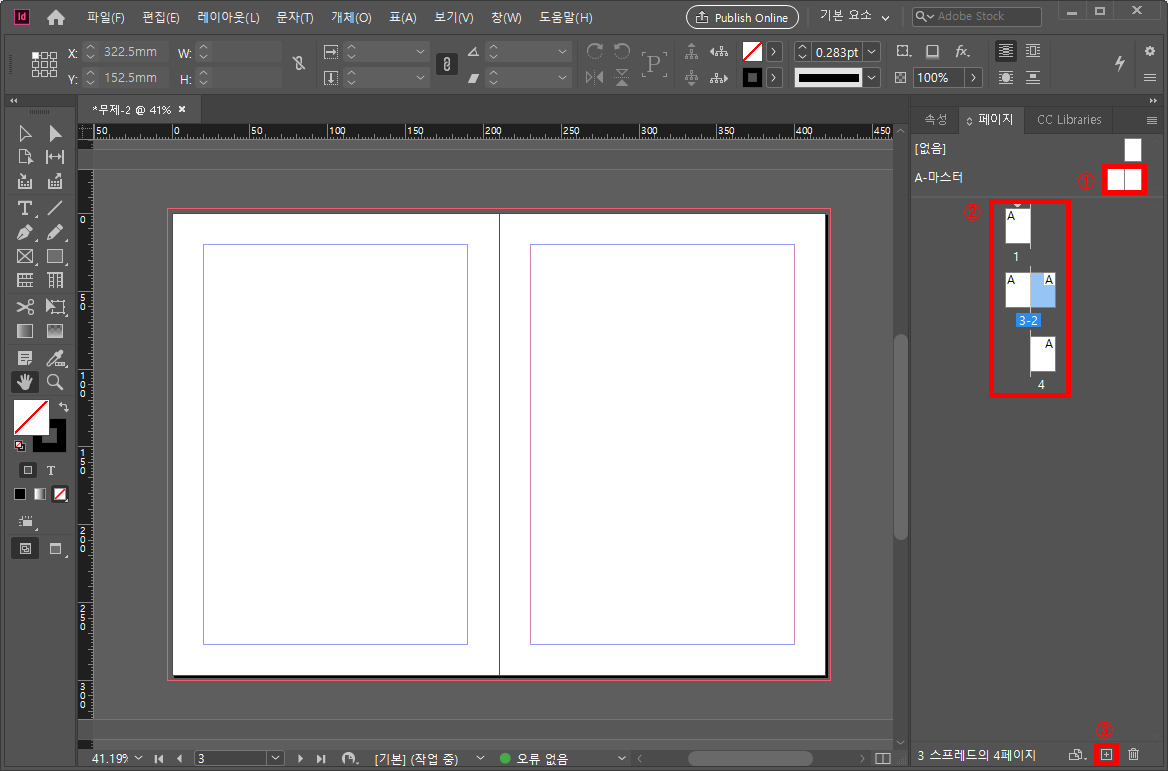Go to the previous page
Screen dimensions: 1168x771
pos(180,758)
